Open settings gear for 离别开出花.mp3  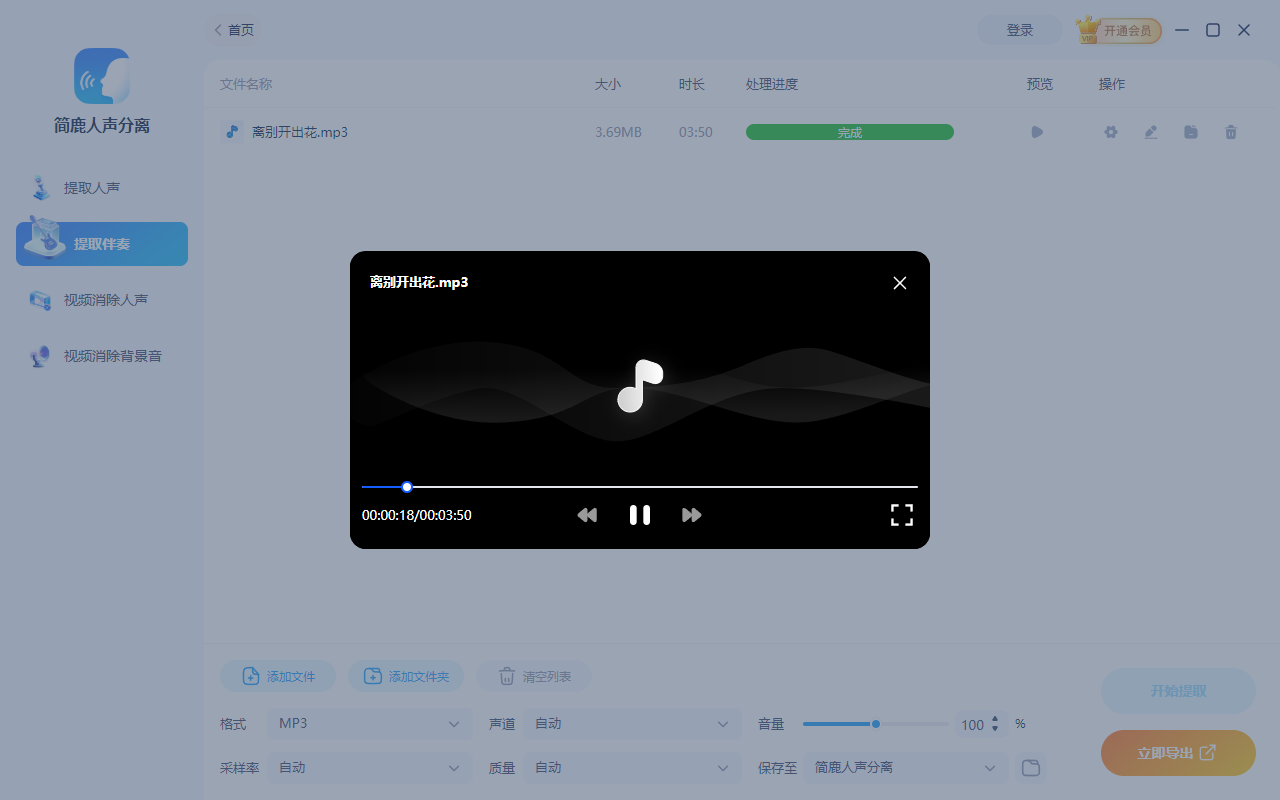(x=1110, y=131)
